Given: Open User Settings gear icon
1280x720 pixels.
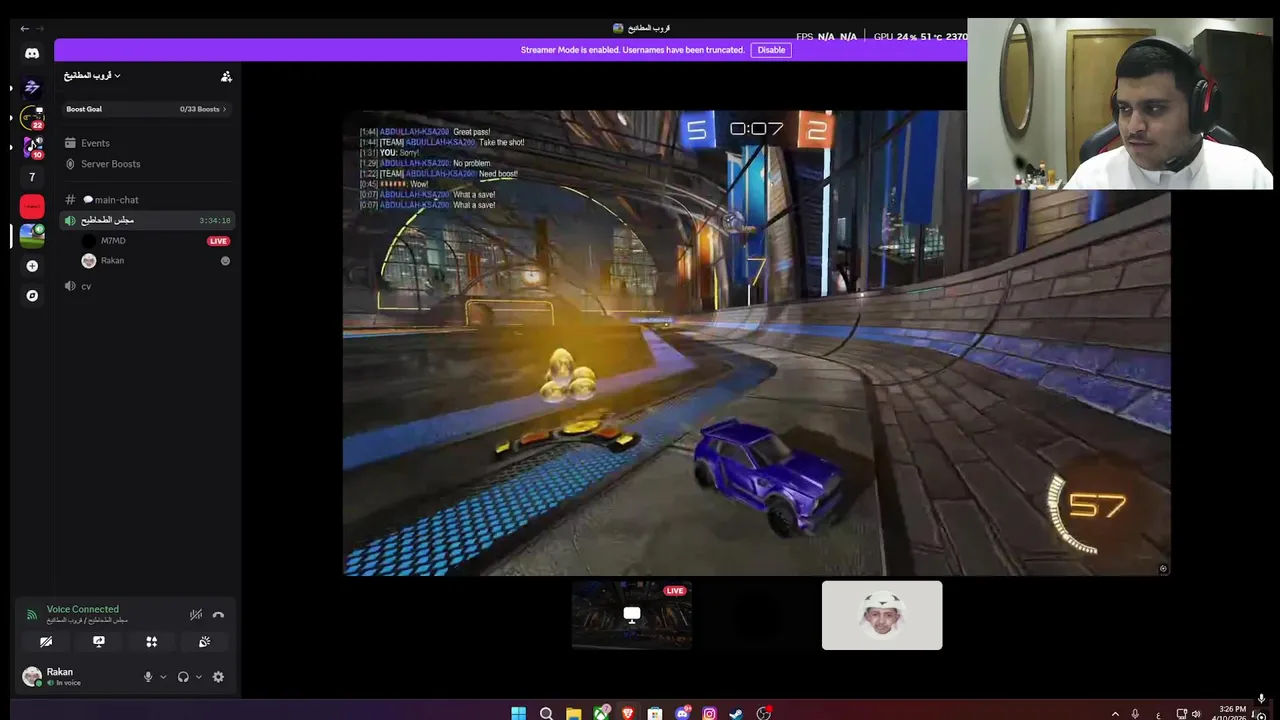Looking at the screenshot, I should pos(218,677).
